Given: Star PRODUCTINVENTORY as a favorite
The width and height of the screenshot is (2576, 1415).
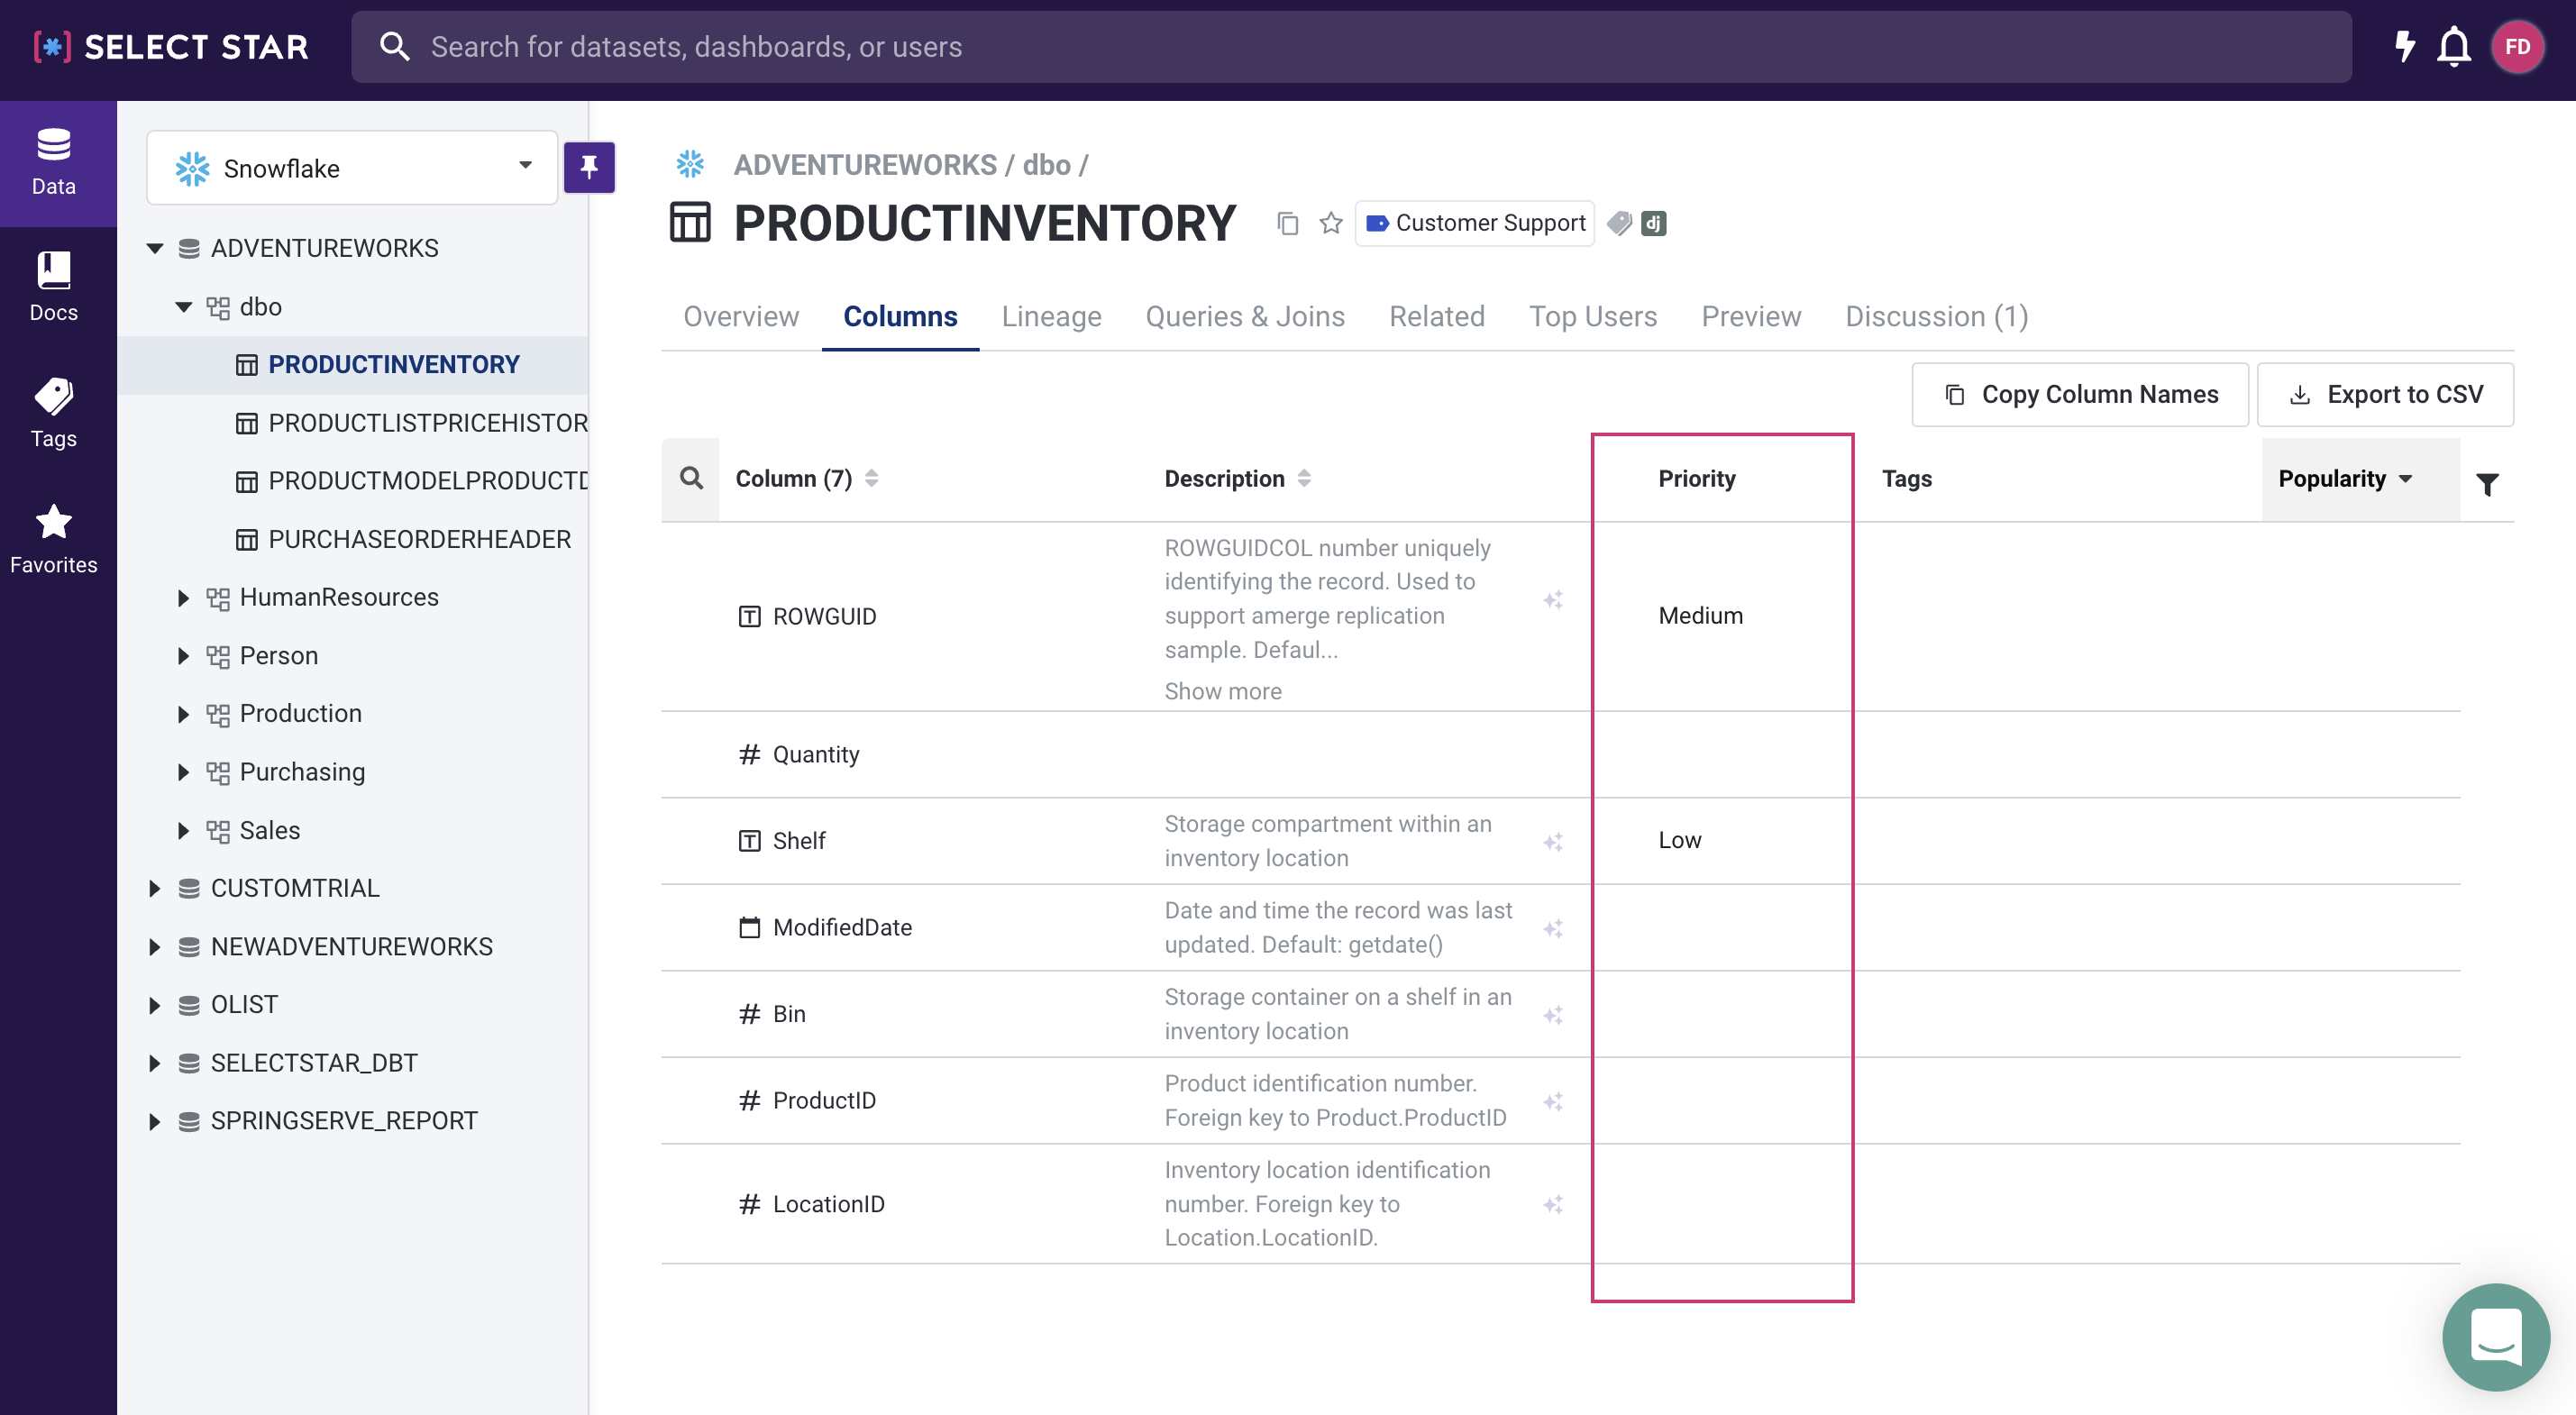Looking at the screenshot, I should pos(1330,223).
